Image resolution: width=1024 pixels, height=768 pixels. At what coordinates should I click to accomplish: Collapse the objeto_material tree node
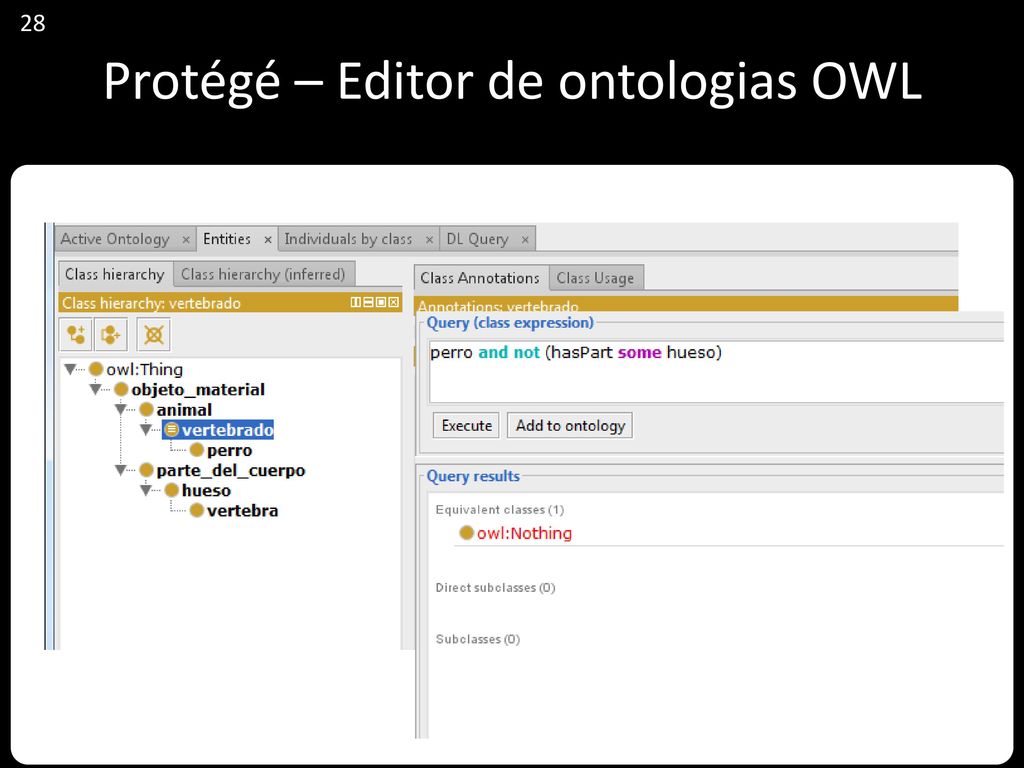point(95,390)
